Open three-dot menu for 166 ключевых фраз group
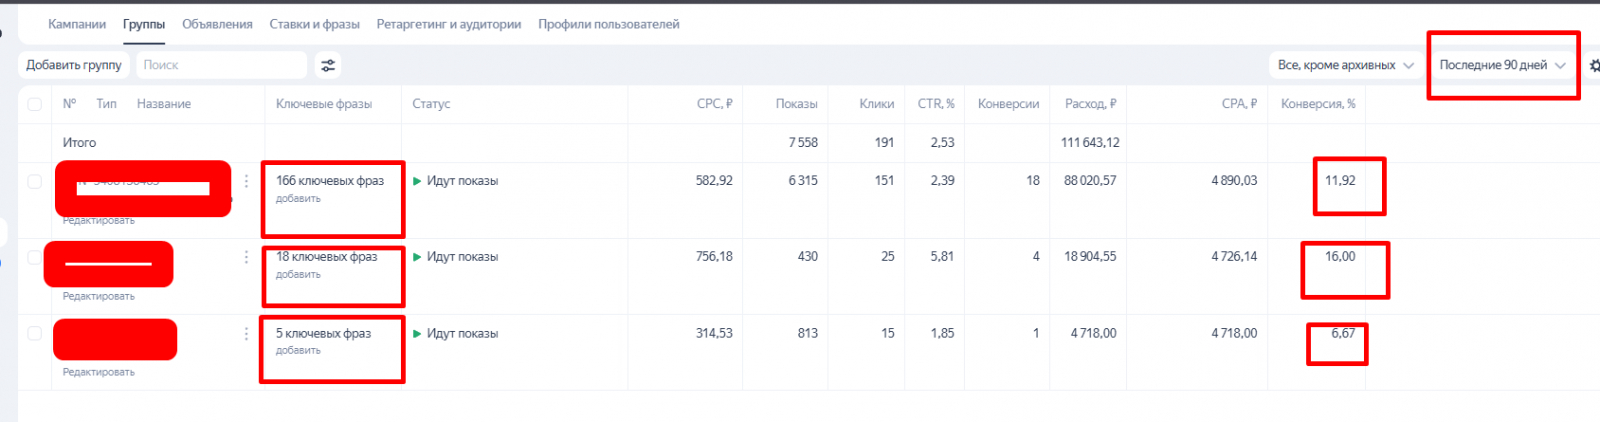Image resolution: width=1600 pixels, height=422 pixels. 246,181
